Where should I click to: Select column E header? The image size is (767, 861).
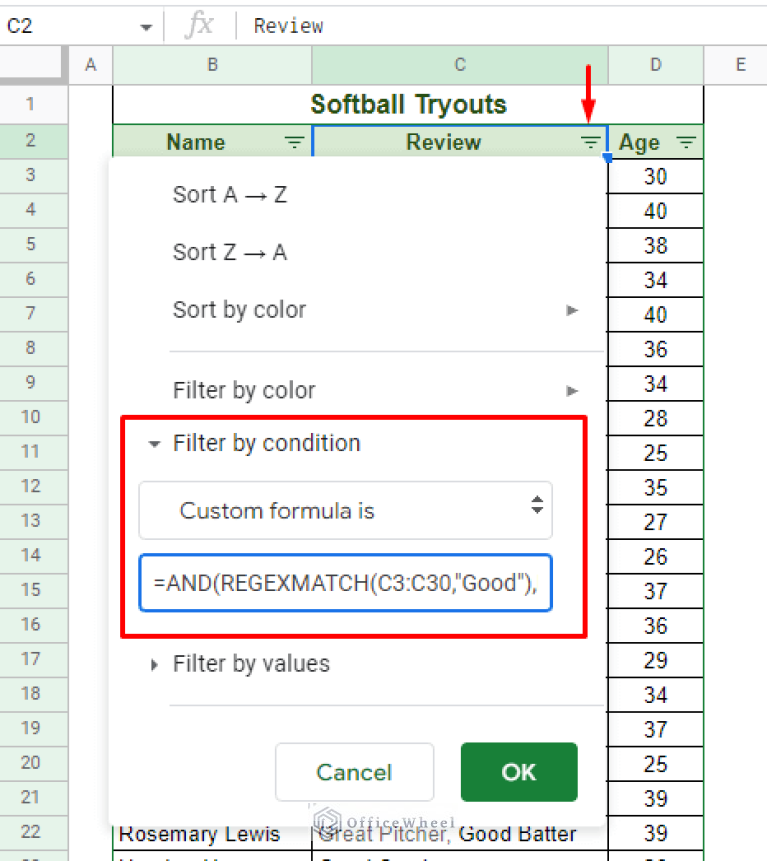[740, 65]
